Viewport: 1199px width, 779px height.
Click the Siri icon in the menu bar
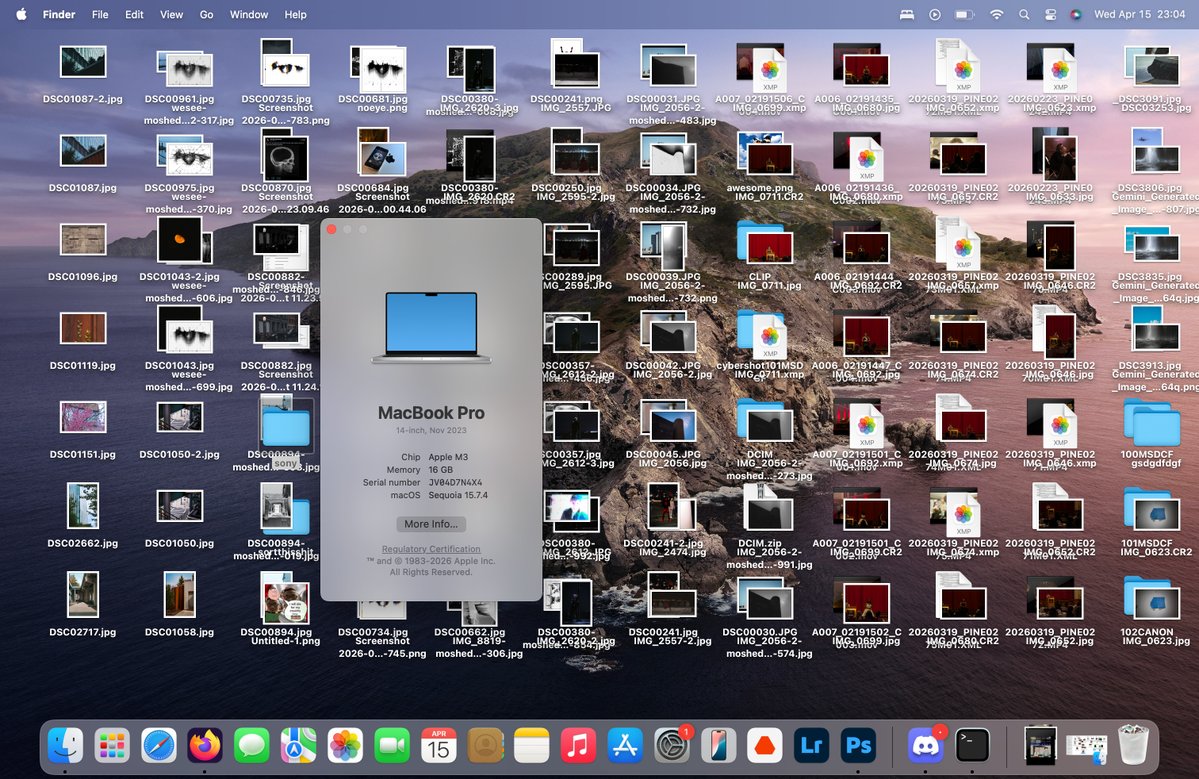click(1076, 15)
